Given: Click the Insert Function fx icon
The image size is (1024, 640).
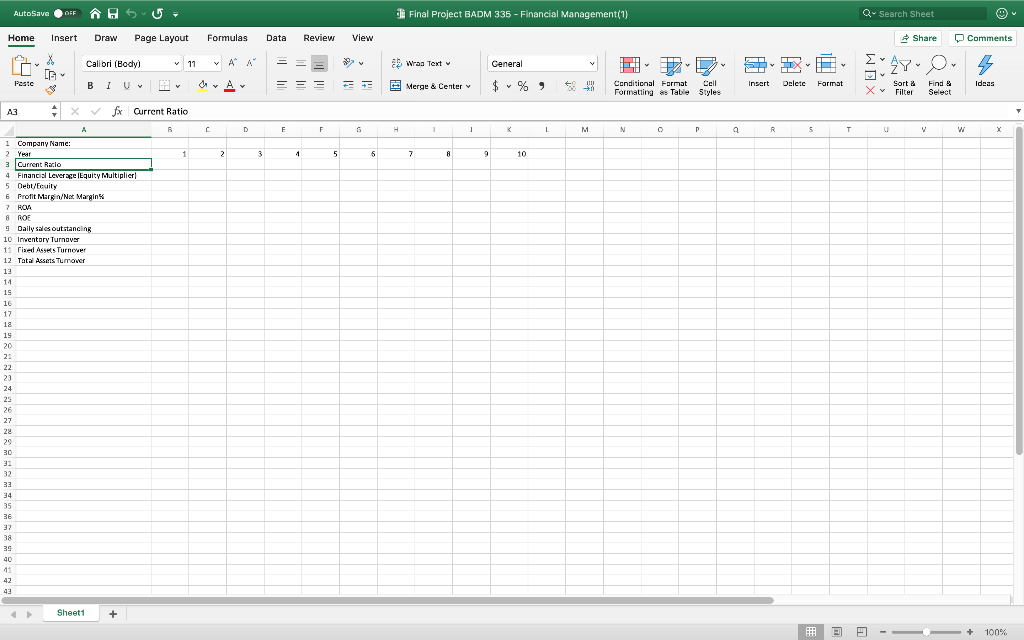Looking at the screenshot, I should pos(117,111).
